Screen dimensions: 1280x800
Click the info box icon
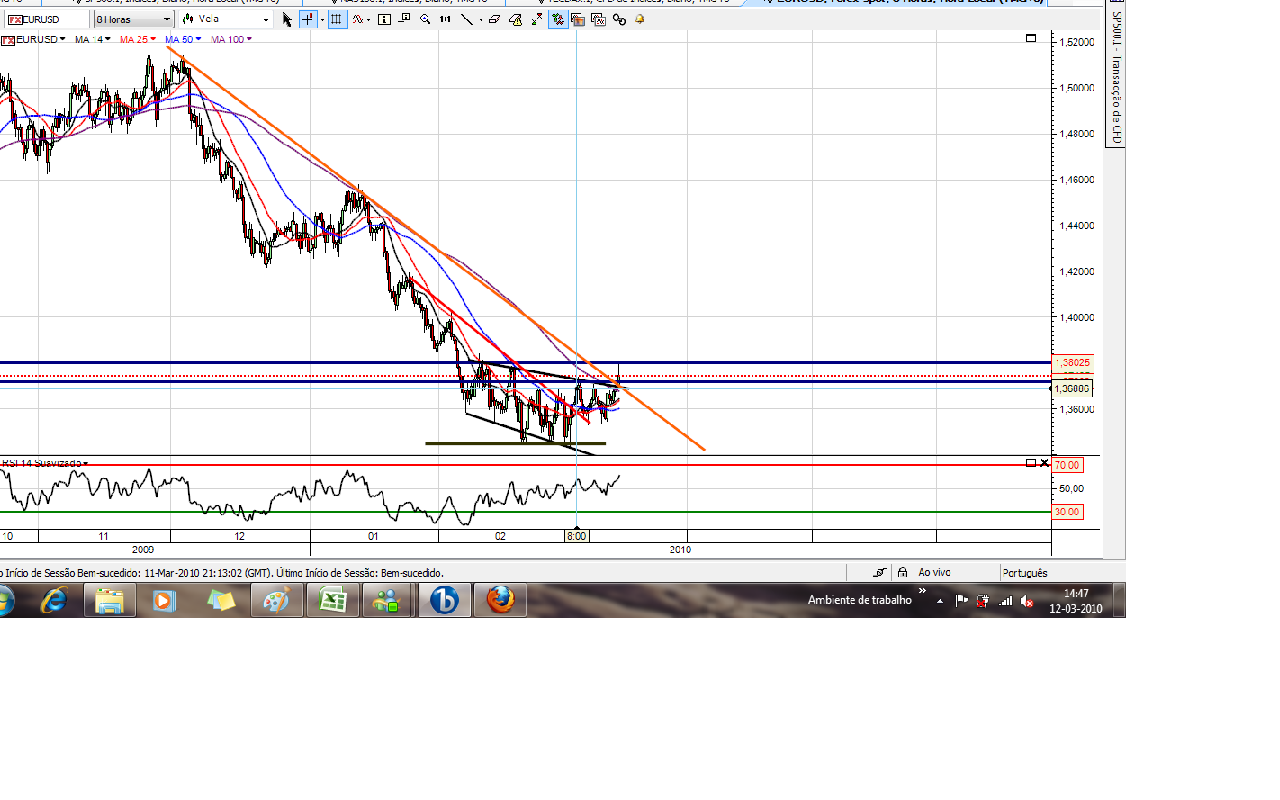click(385, 19)
